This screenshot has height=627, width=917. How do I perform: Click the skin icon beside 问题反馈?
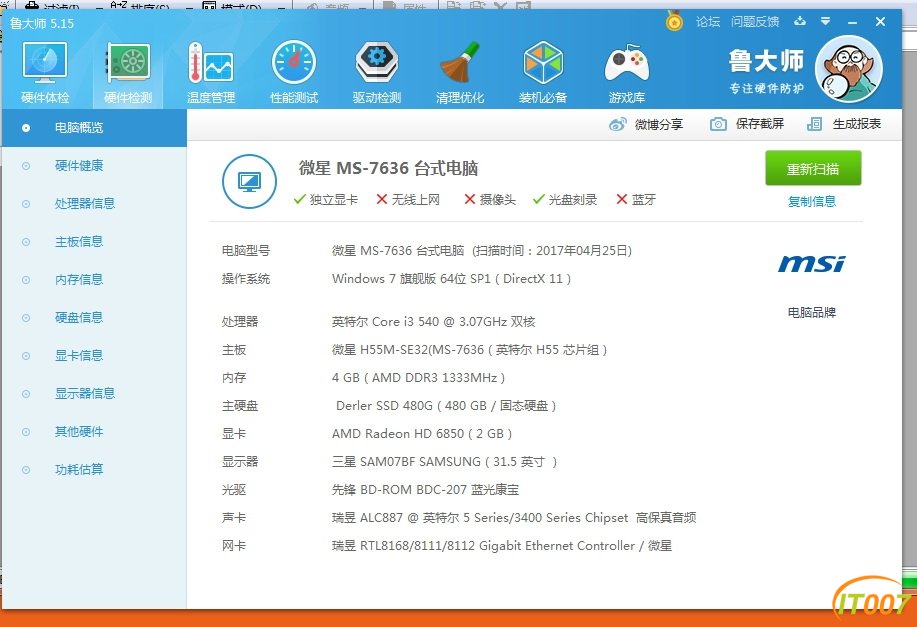[799, 22]
